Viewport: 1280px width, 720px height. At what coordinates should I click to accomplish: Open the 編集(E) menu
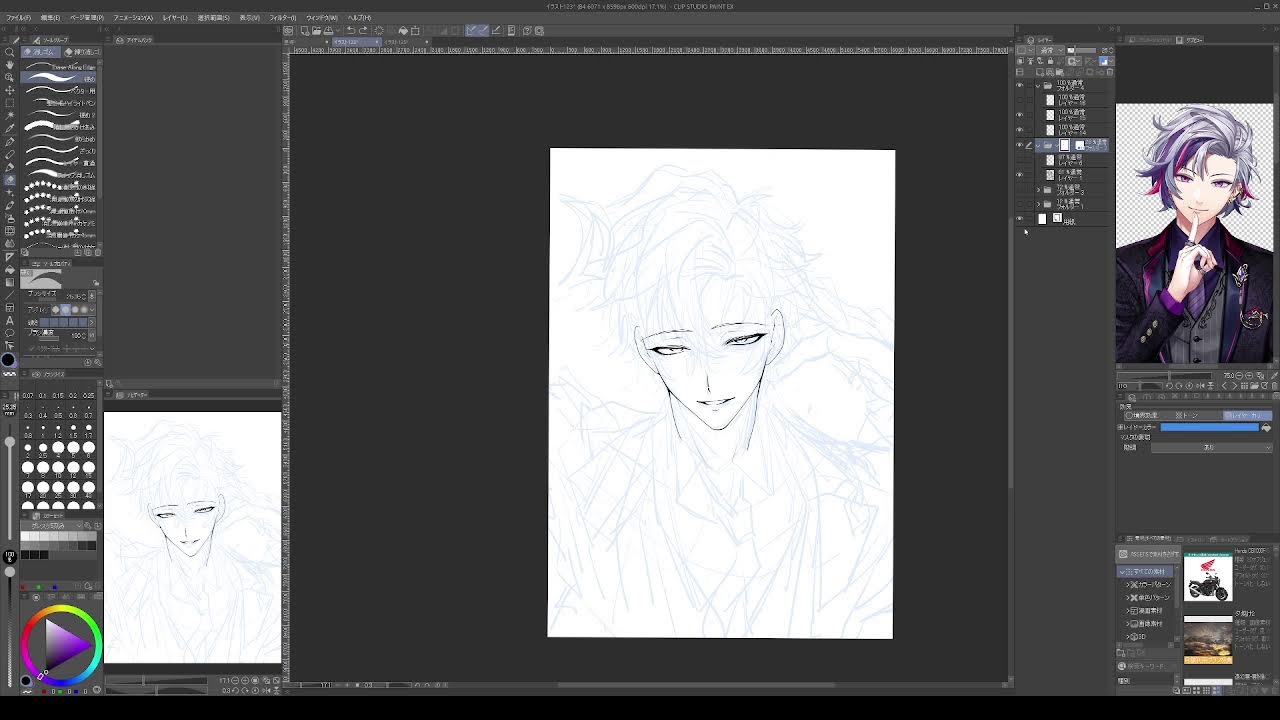click(x=50, y=18)
